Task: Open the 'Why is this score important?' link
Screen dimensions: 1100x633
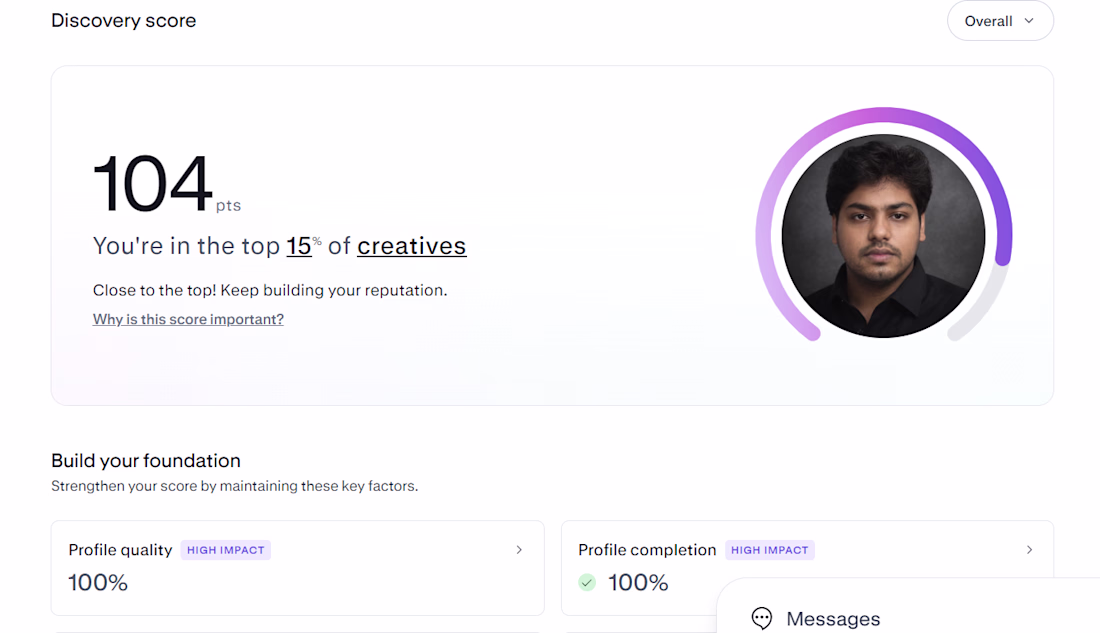Action: [188, 319]
